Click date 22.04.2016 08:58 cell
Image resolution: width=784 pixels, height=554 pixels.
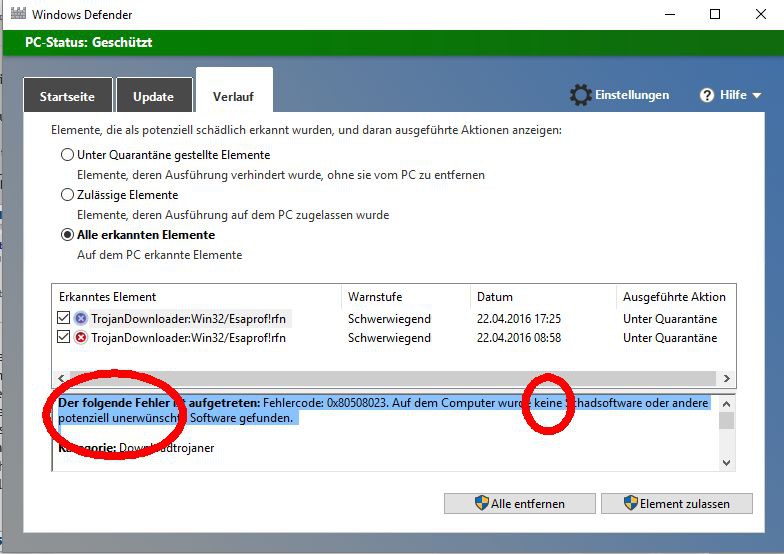(x=518, y=338)
